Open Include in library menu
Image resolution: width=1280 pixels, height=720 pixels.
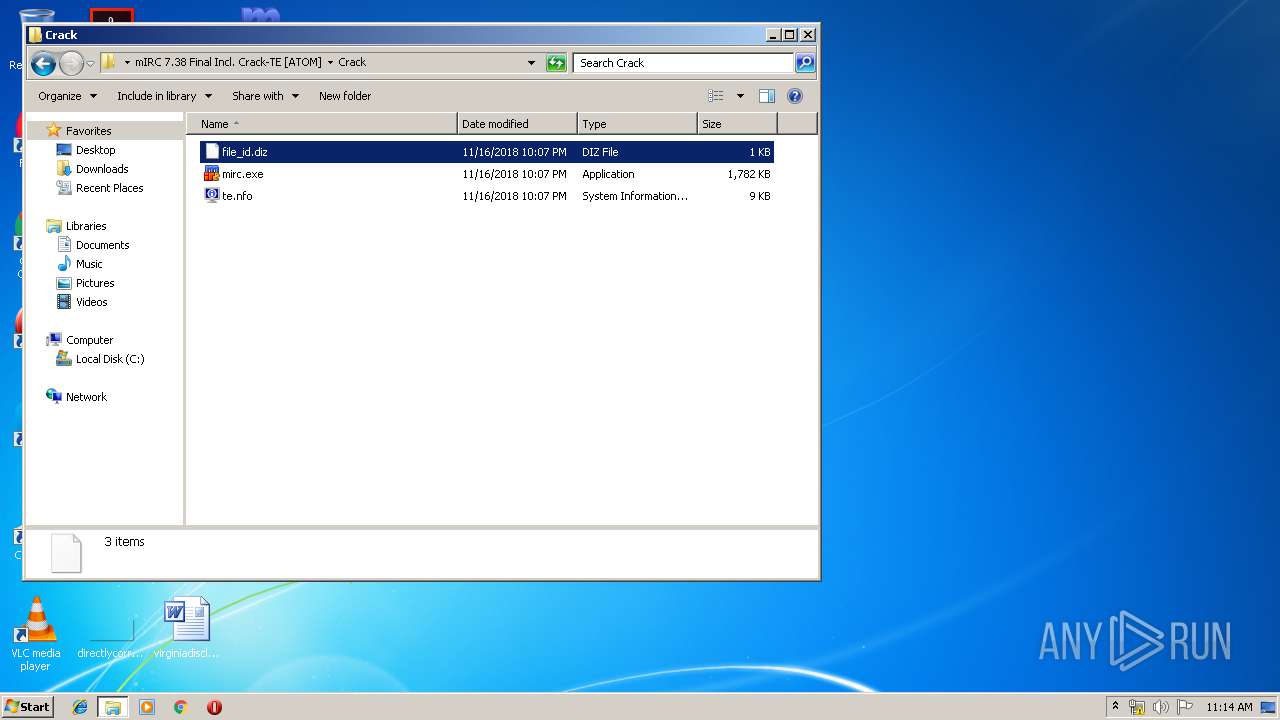point(164,96)
